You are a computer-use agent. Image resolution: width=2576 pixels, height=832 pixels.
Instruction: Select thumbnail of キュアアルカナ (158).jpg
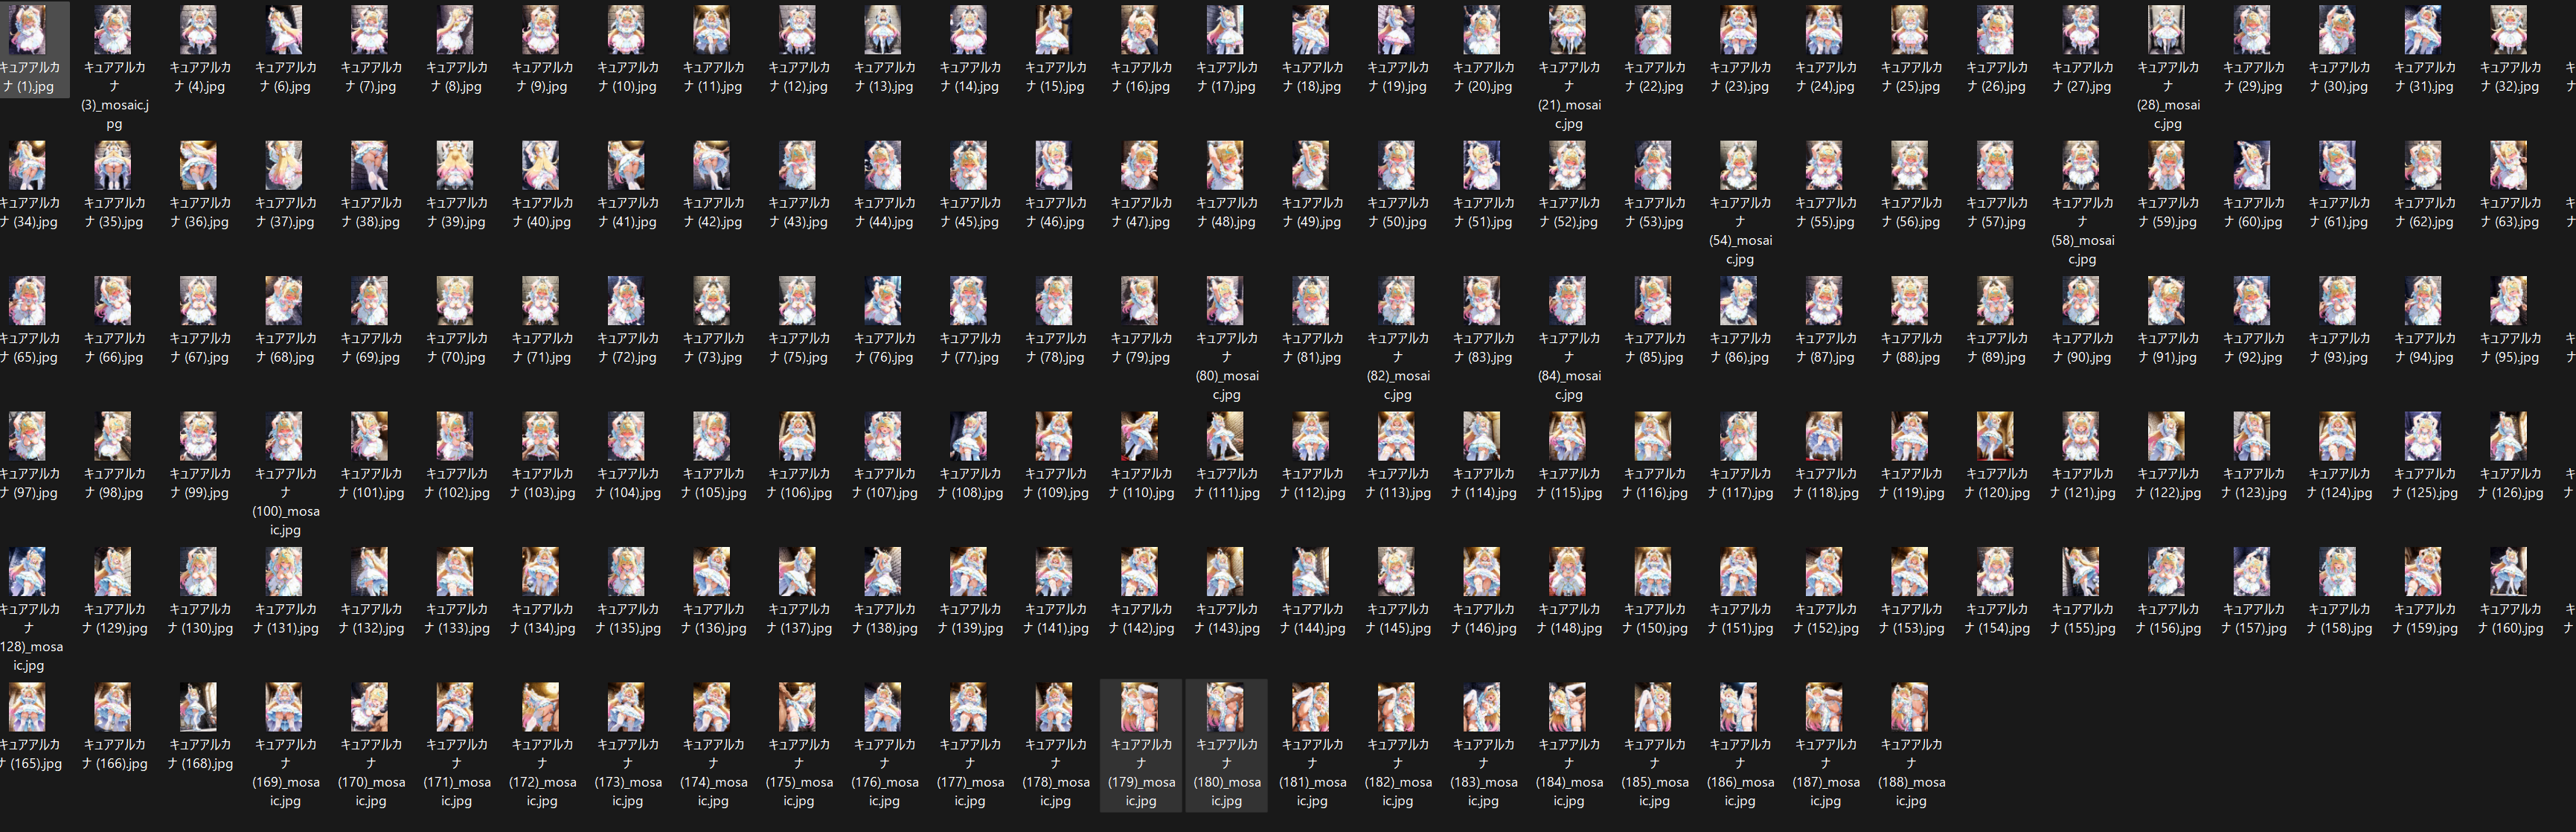(2339, 572)
